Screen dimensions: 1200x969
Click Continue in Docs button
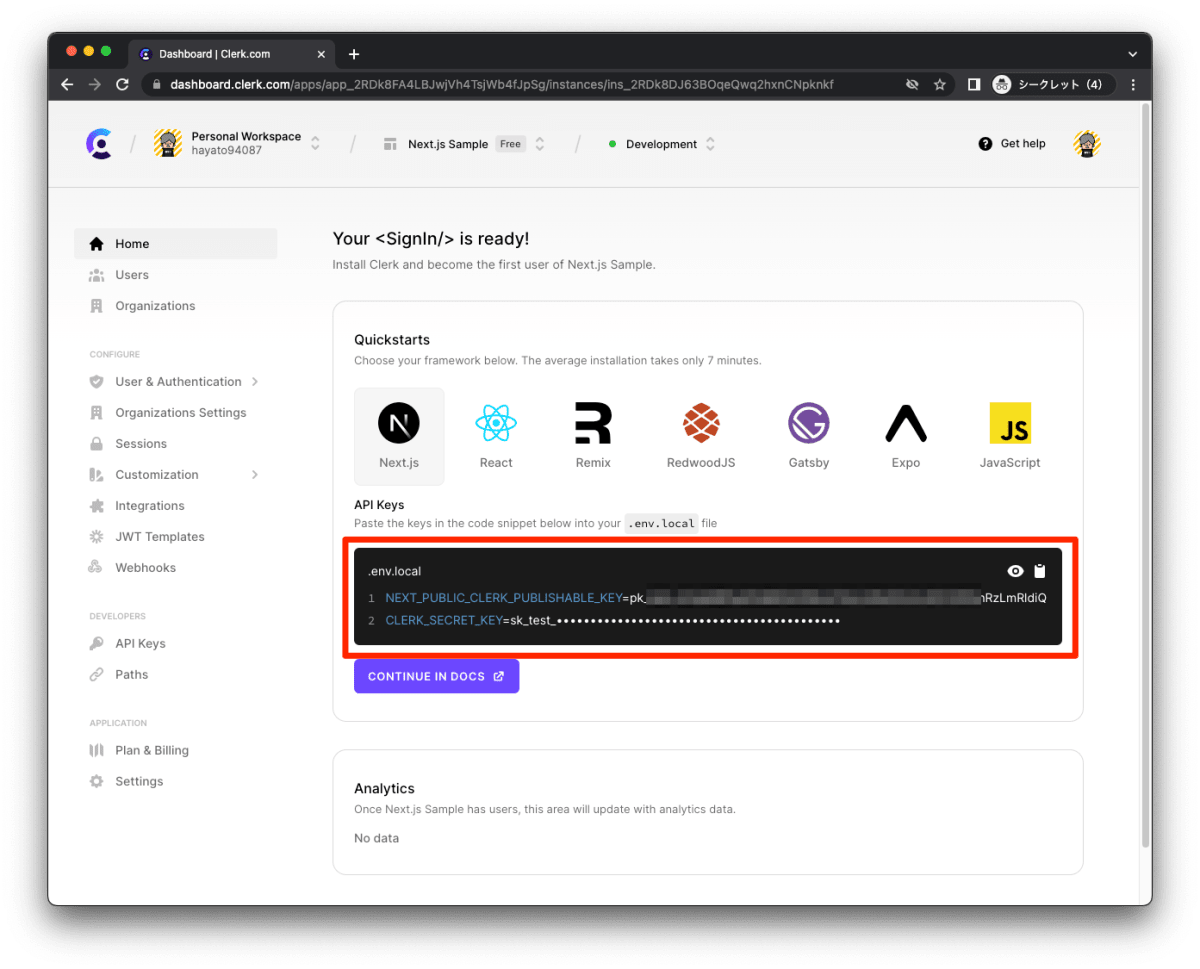pyautogui.click(x=436, y=676)
